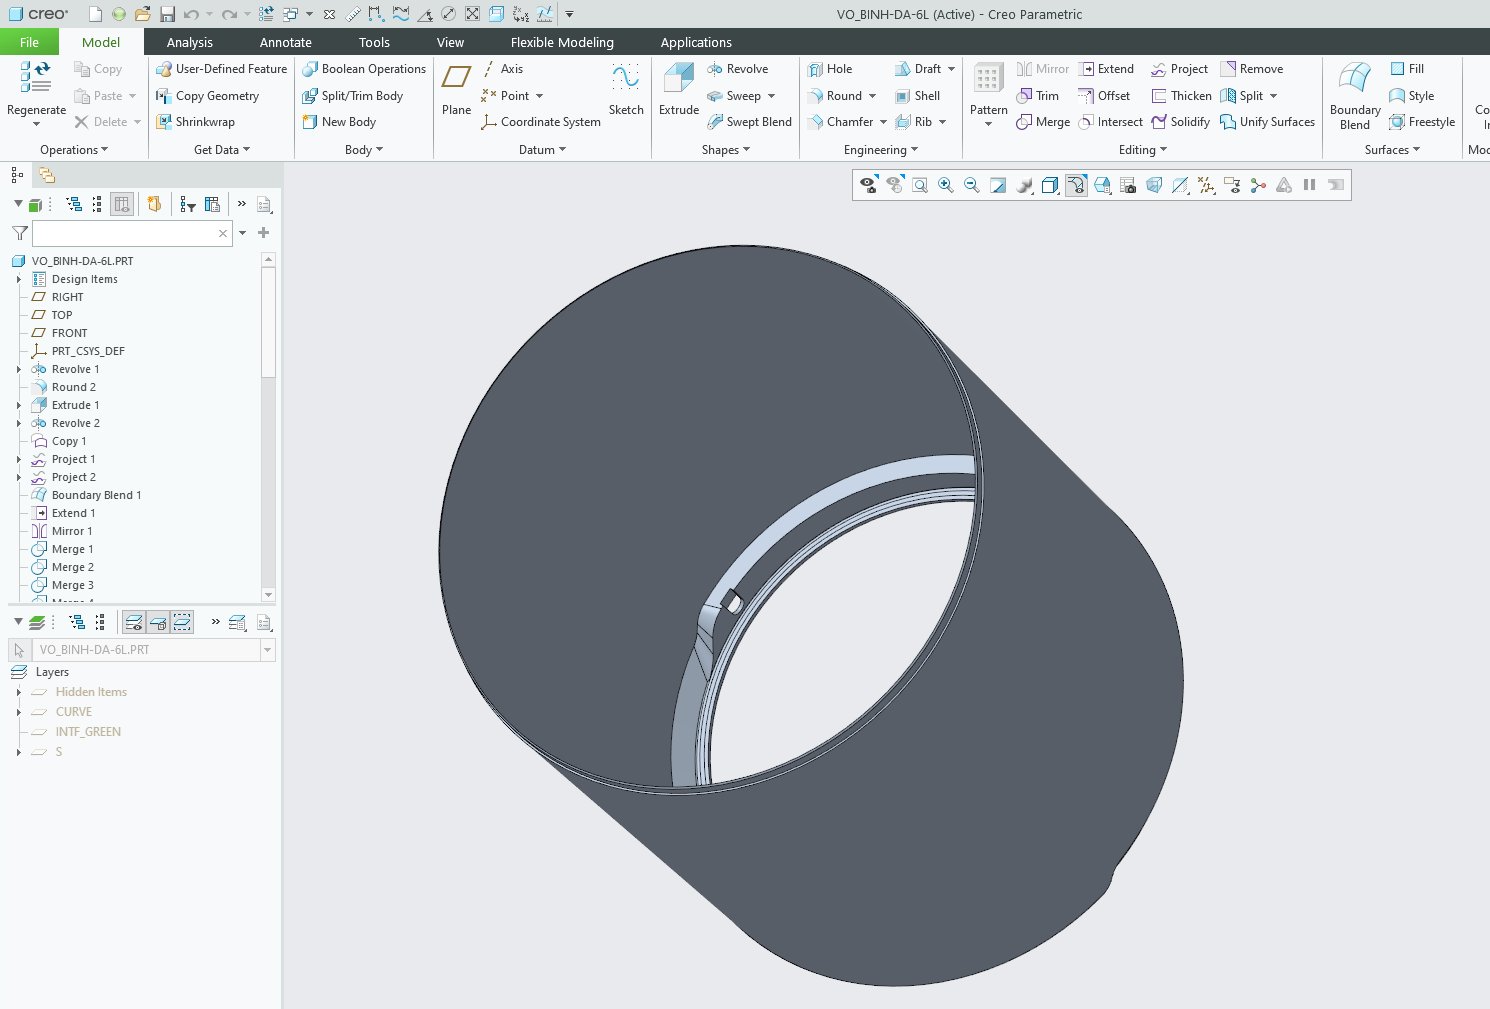Choose the Thicken editing tool
This screenshot has width=1490, height=1009.
[x=1181, y=96]
